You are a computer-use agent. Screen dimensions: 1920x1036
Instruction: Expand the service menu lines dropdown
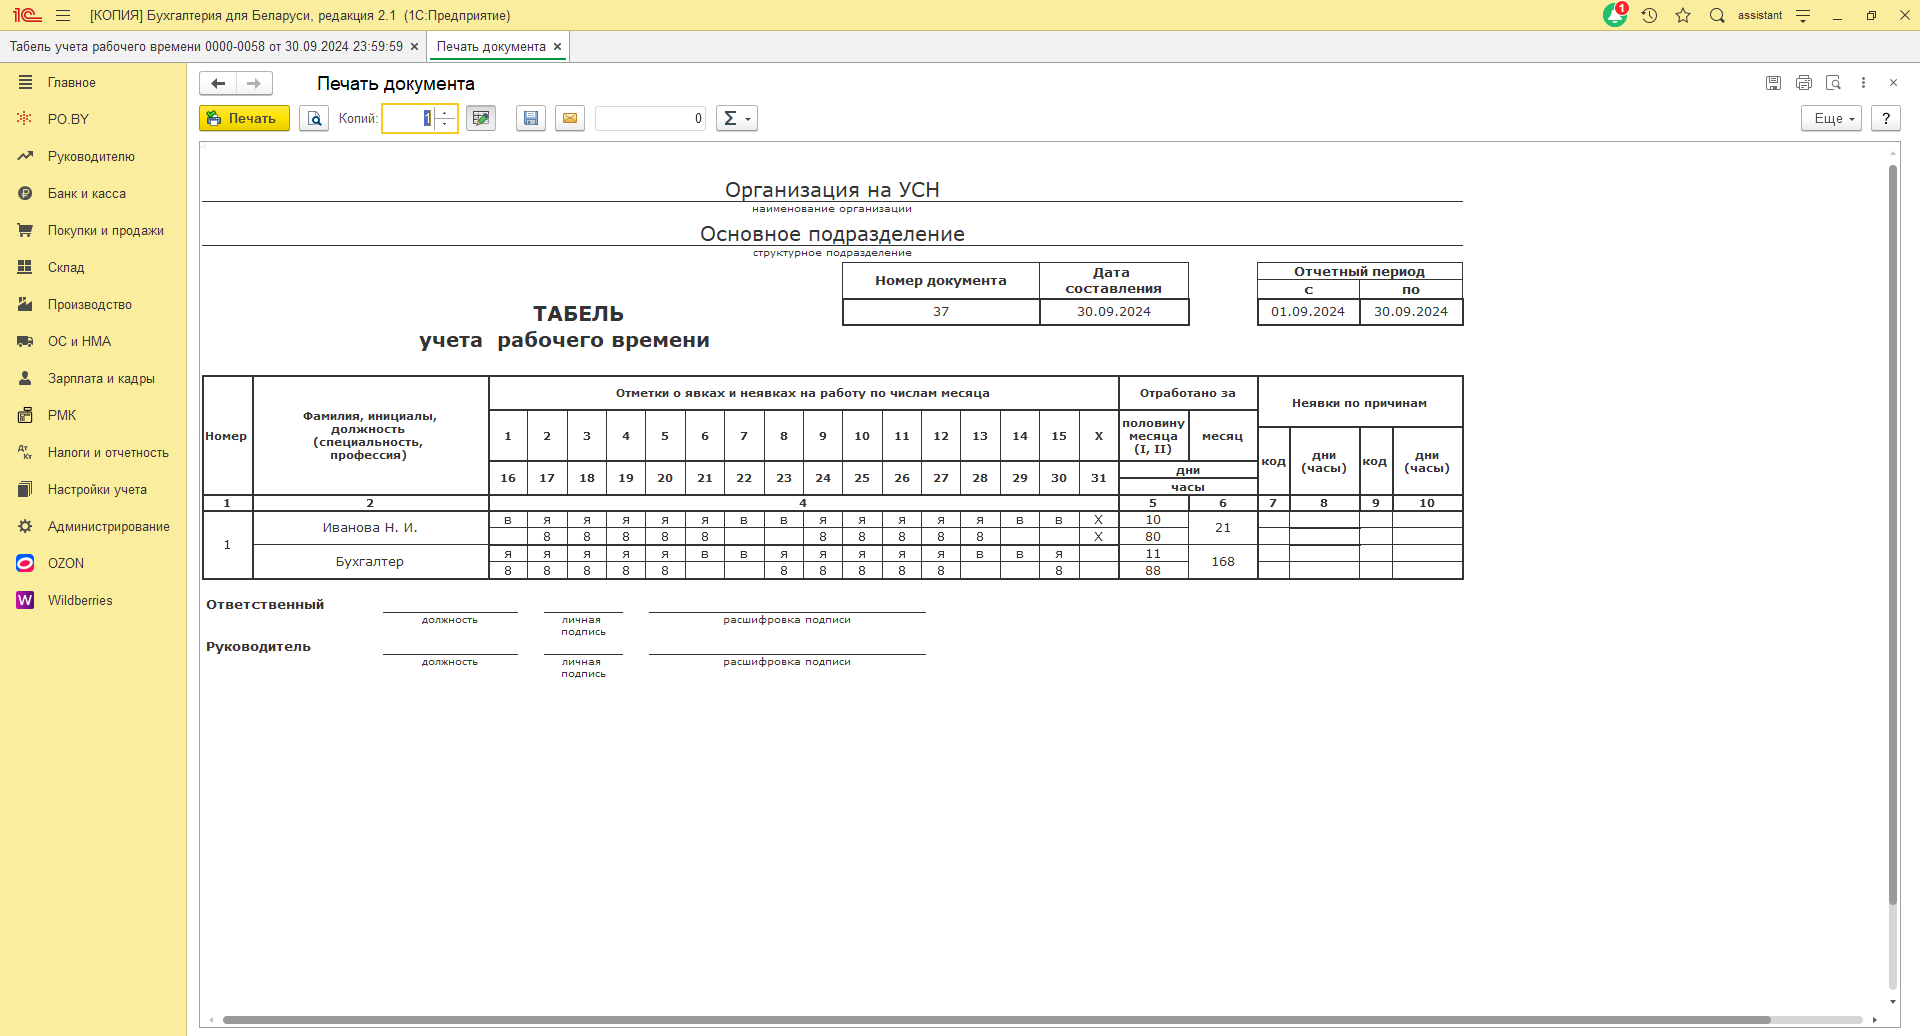coord(1803,16)
